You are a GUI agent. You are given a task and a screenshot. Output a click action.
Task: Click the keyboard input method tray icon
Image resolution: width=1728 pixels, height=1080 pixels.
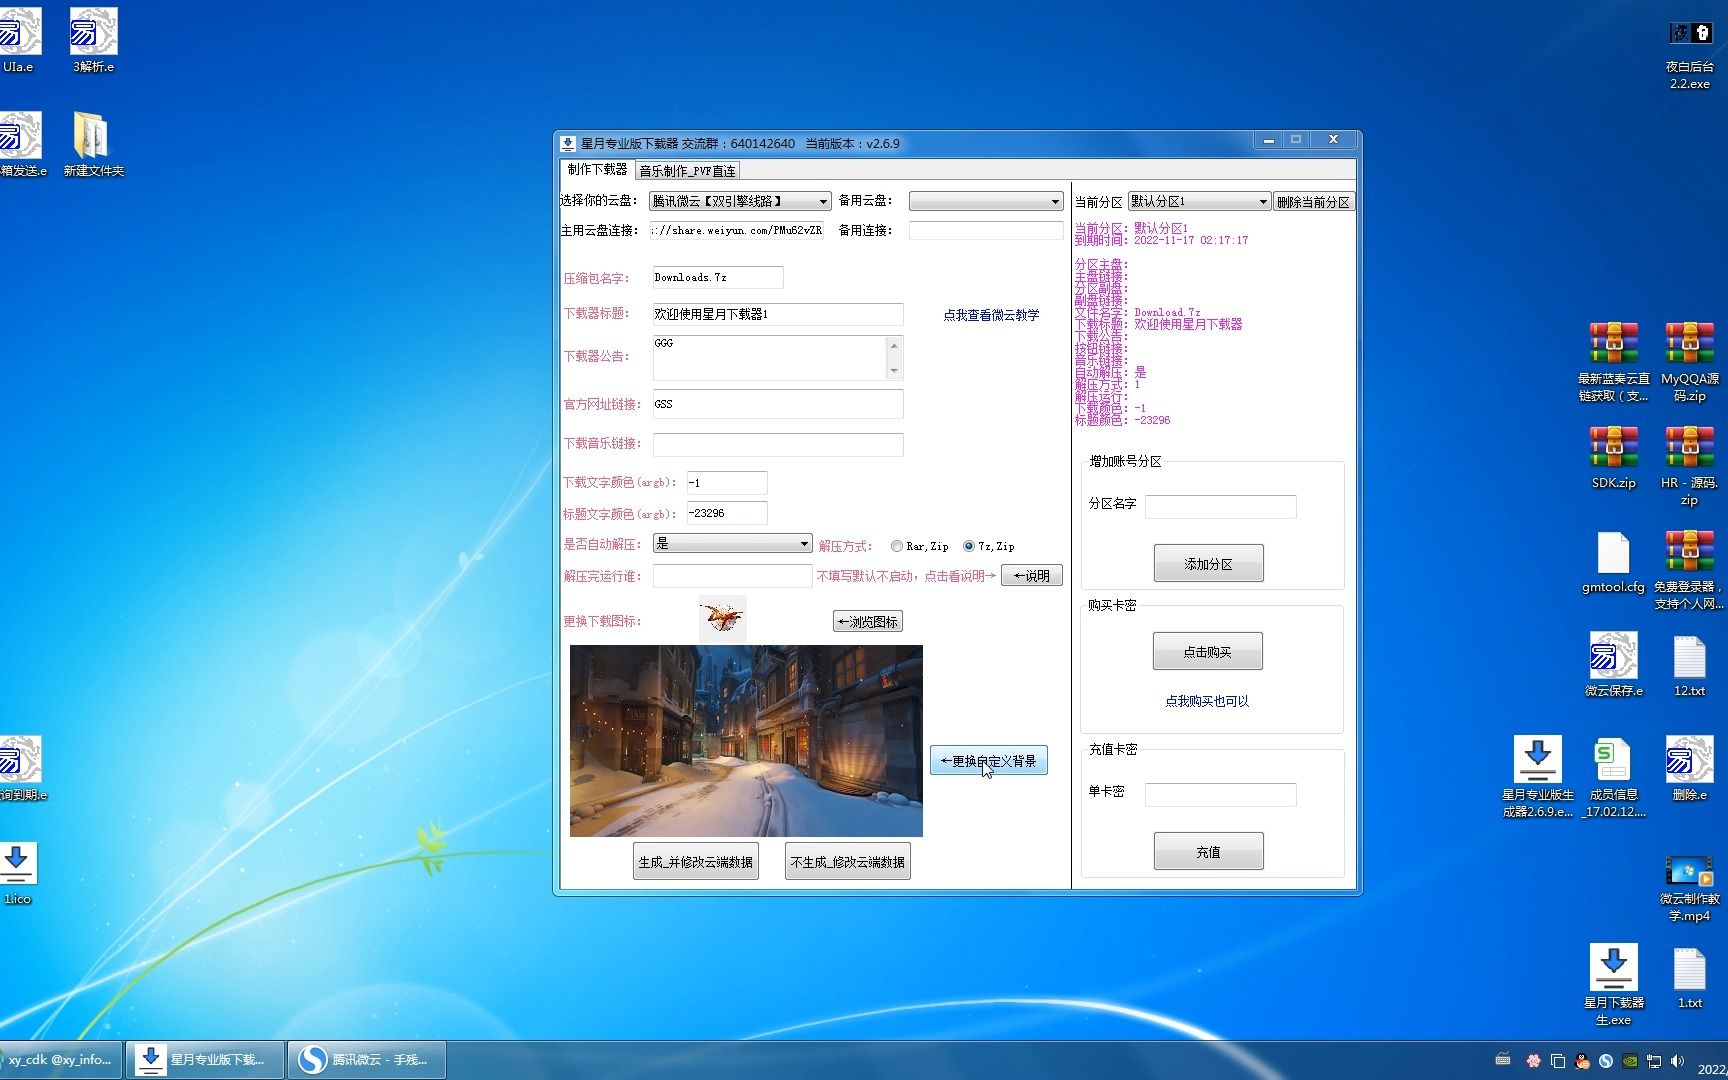tap(1503, 1059)
